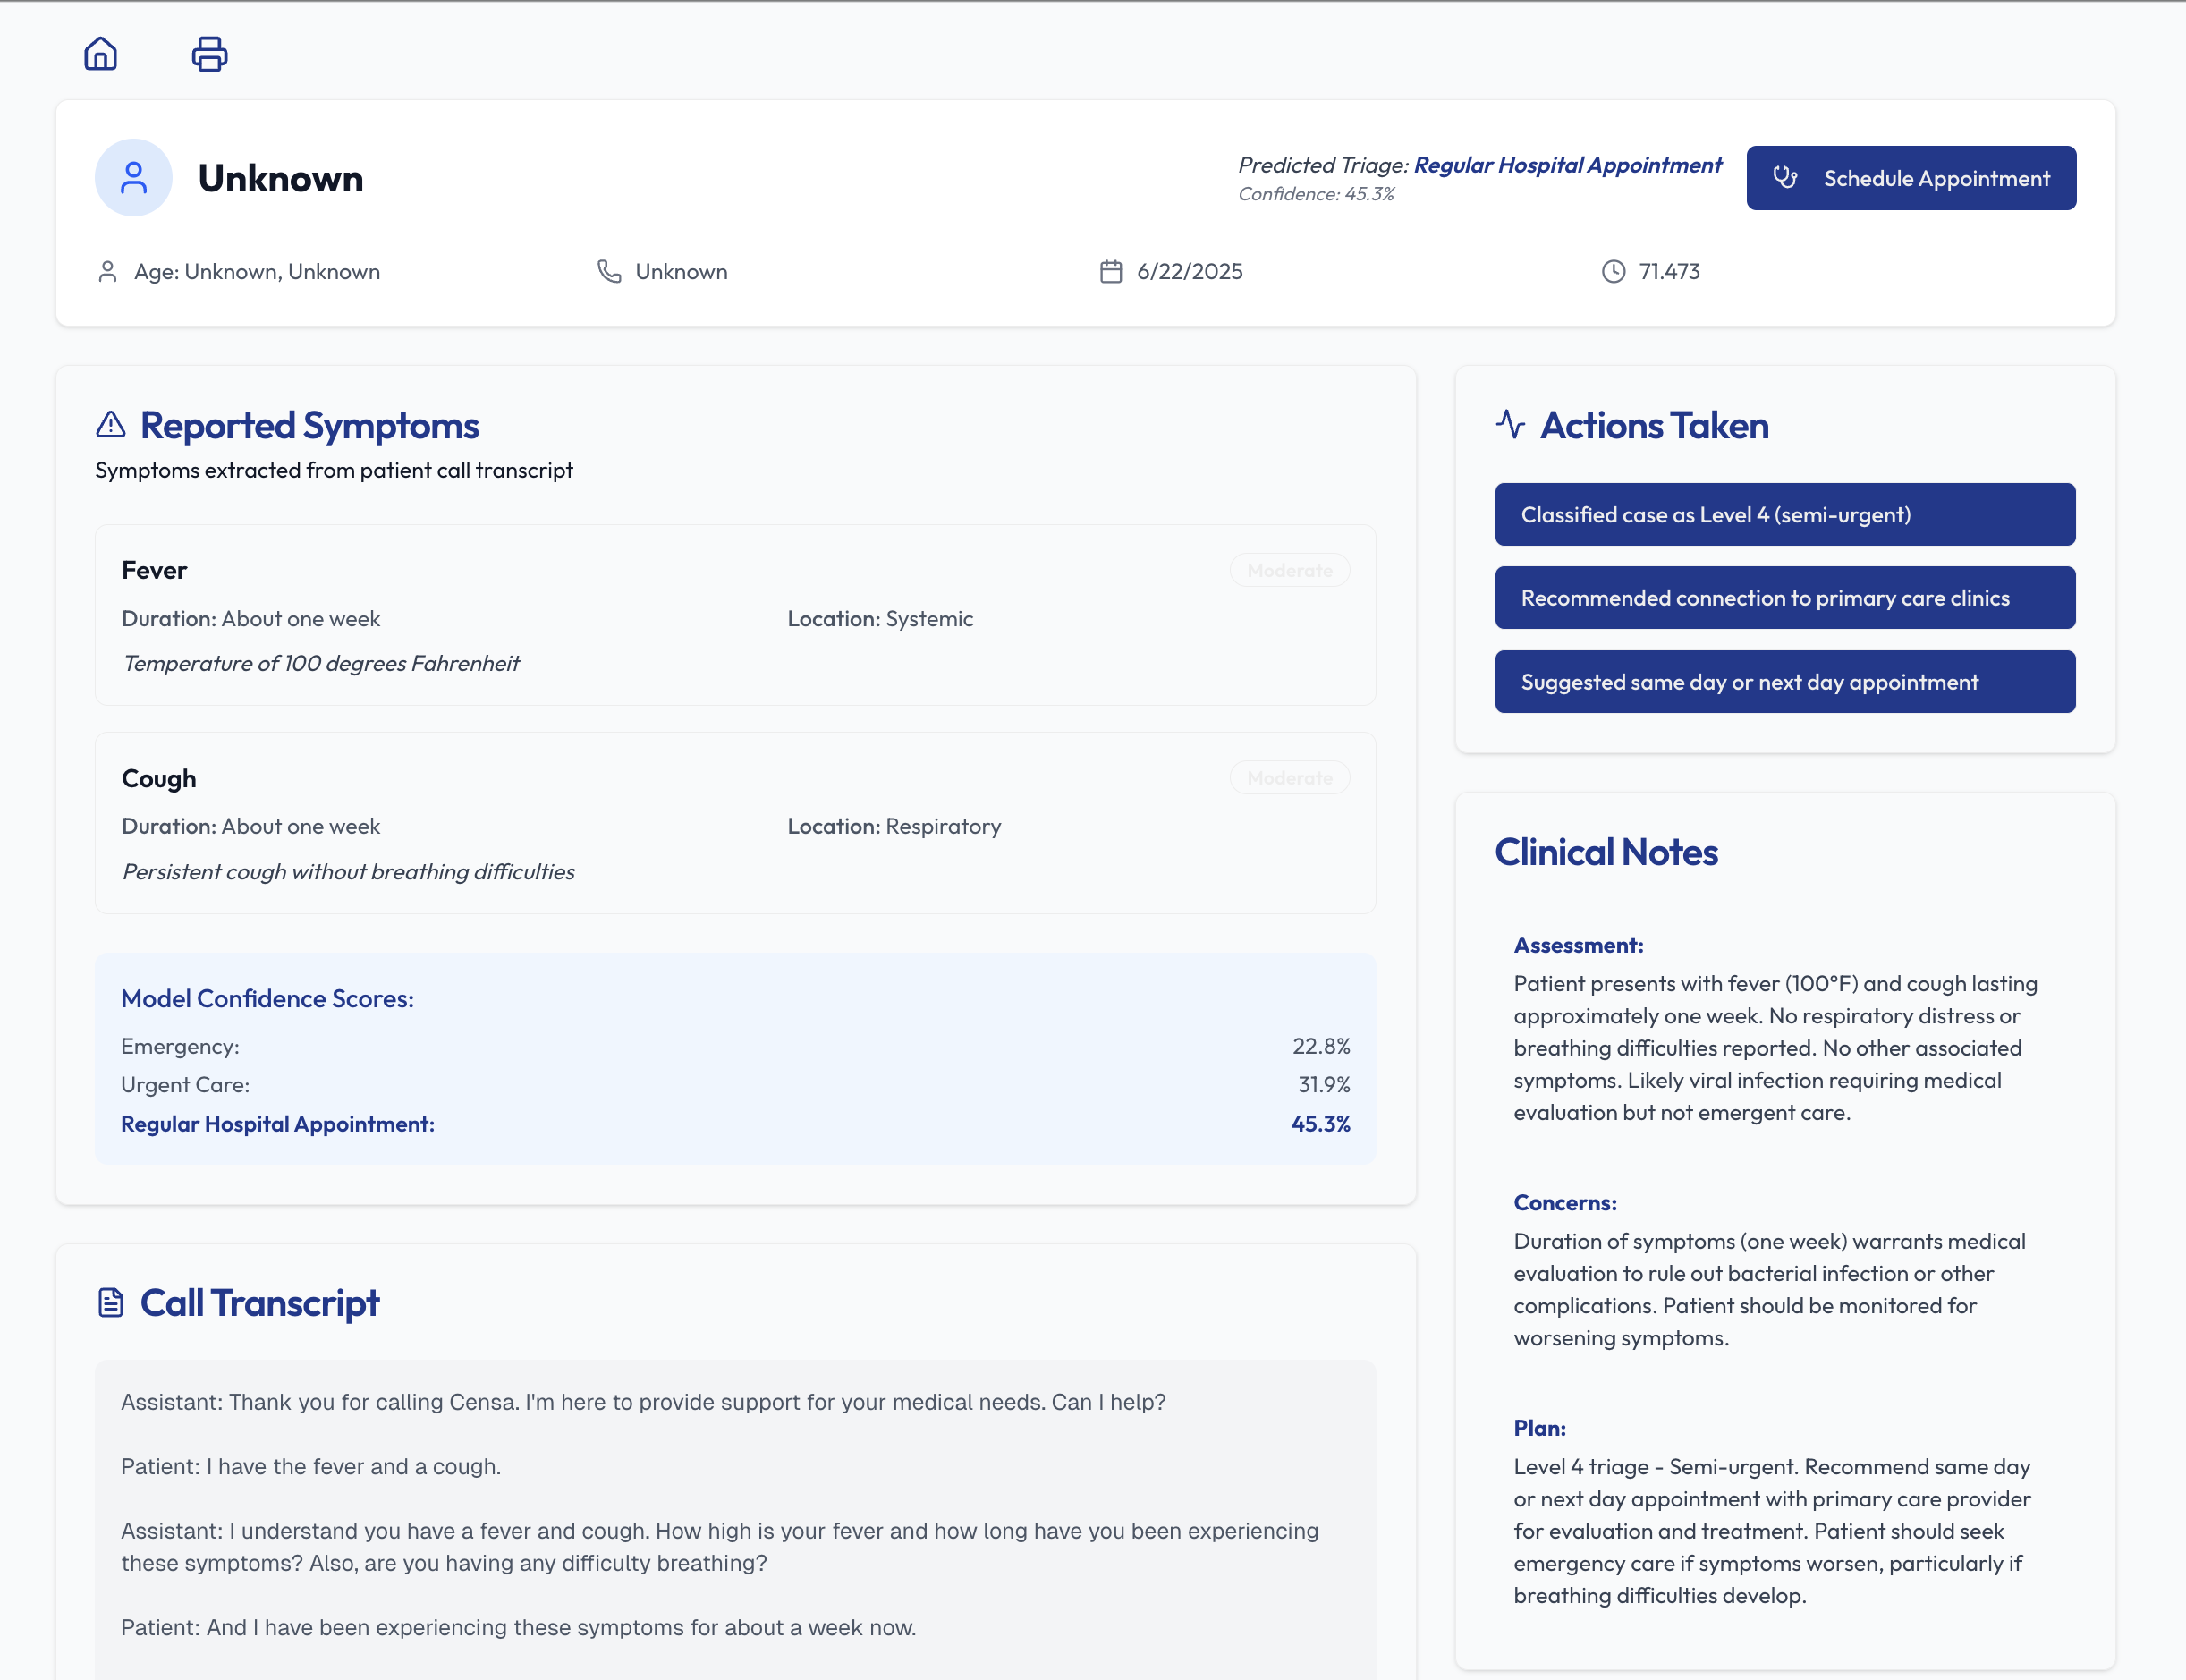Click the phone icon beside Unknown
The height and width of the screenshot is (1680, 2186).
(609, 271)
